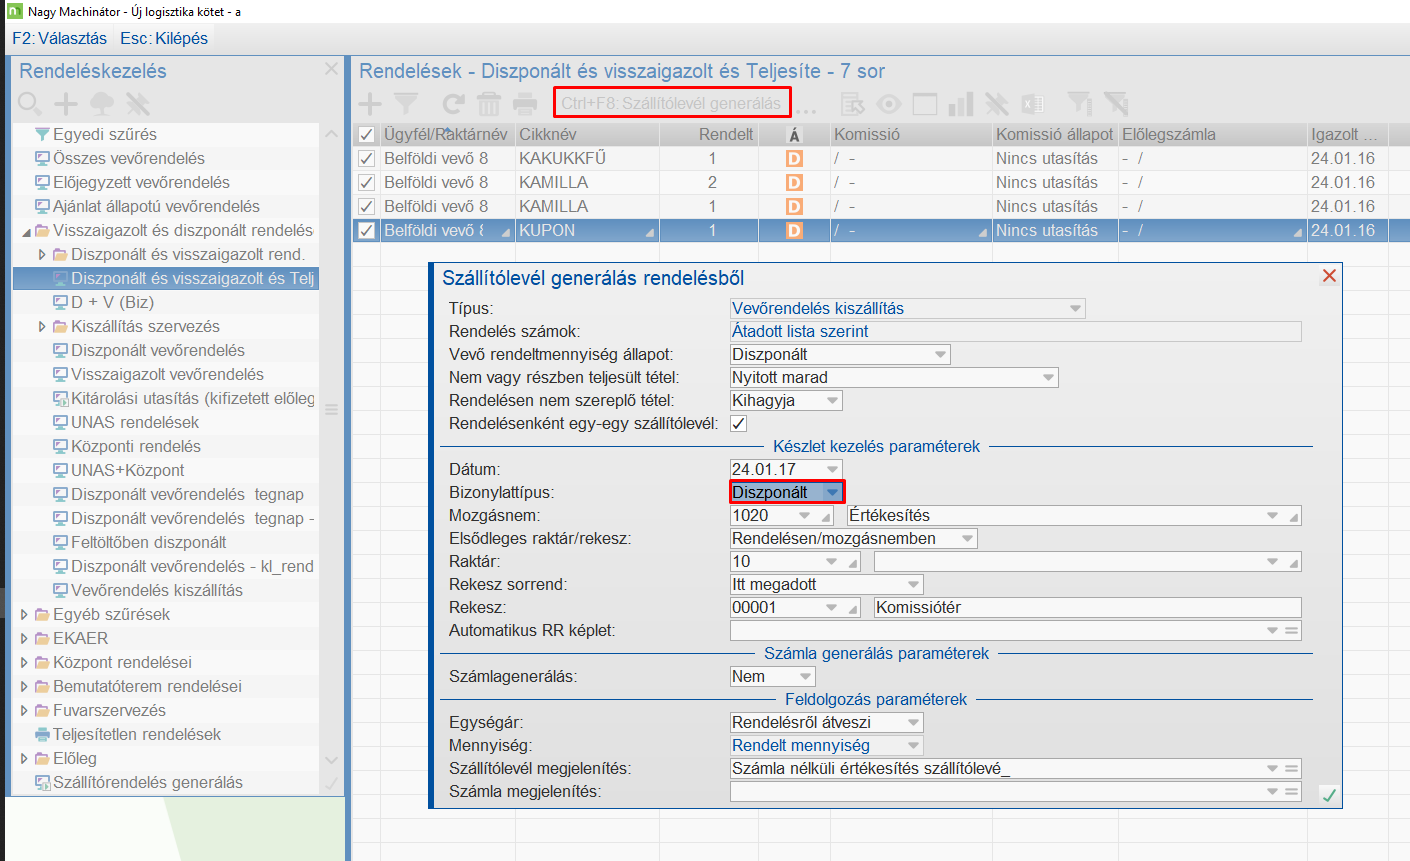The height and width of the screenshot is (861, 1410).
Task: Click the orange D status icon in KAKUKKFŰ row
Action: click(x=794, y=158)
